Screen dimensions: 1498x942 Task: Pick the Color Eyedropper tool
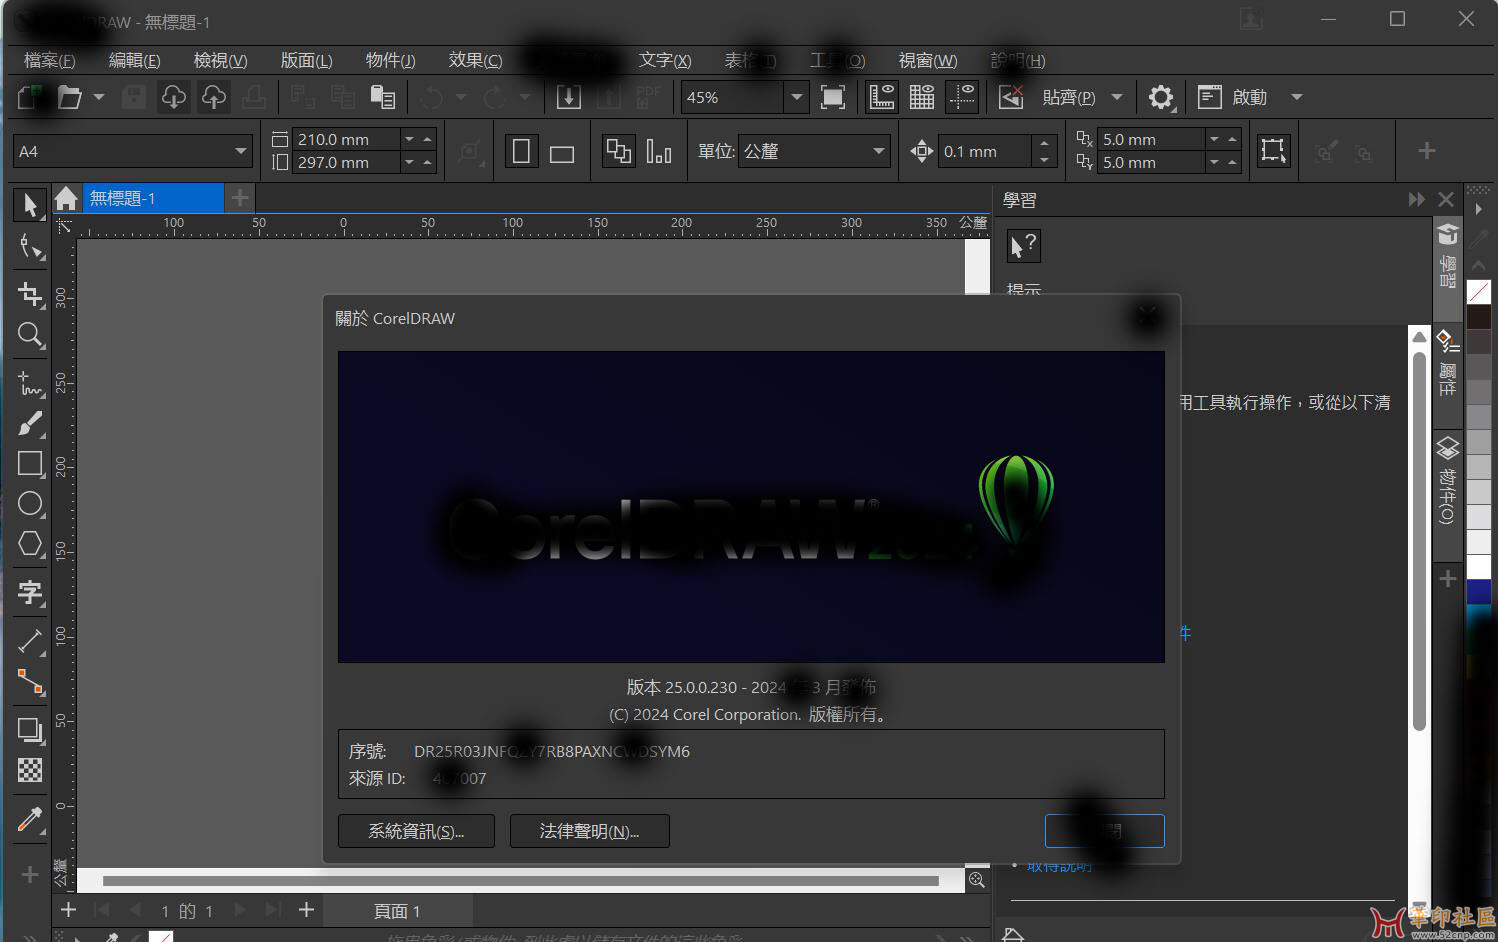tap(30, 821)
